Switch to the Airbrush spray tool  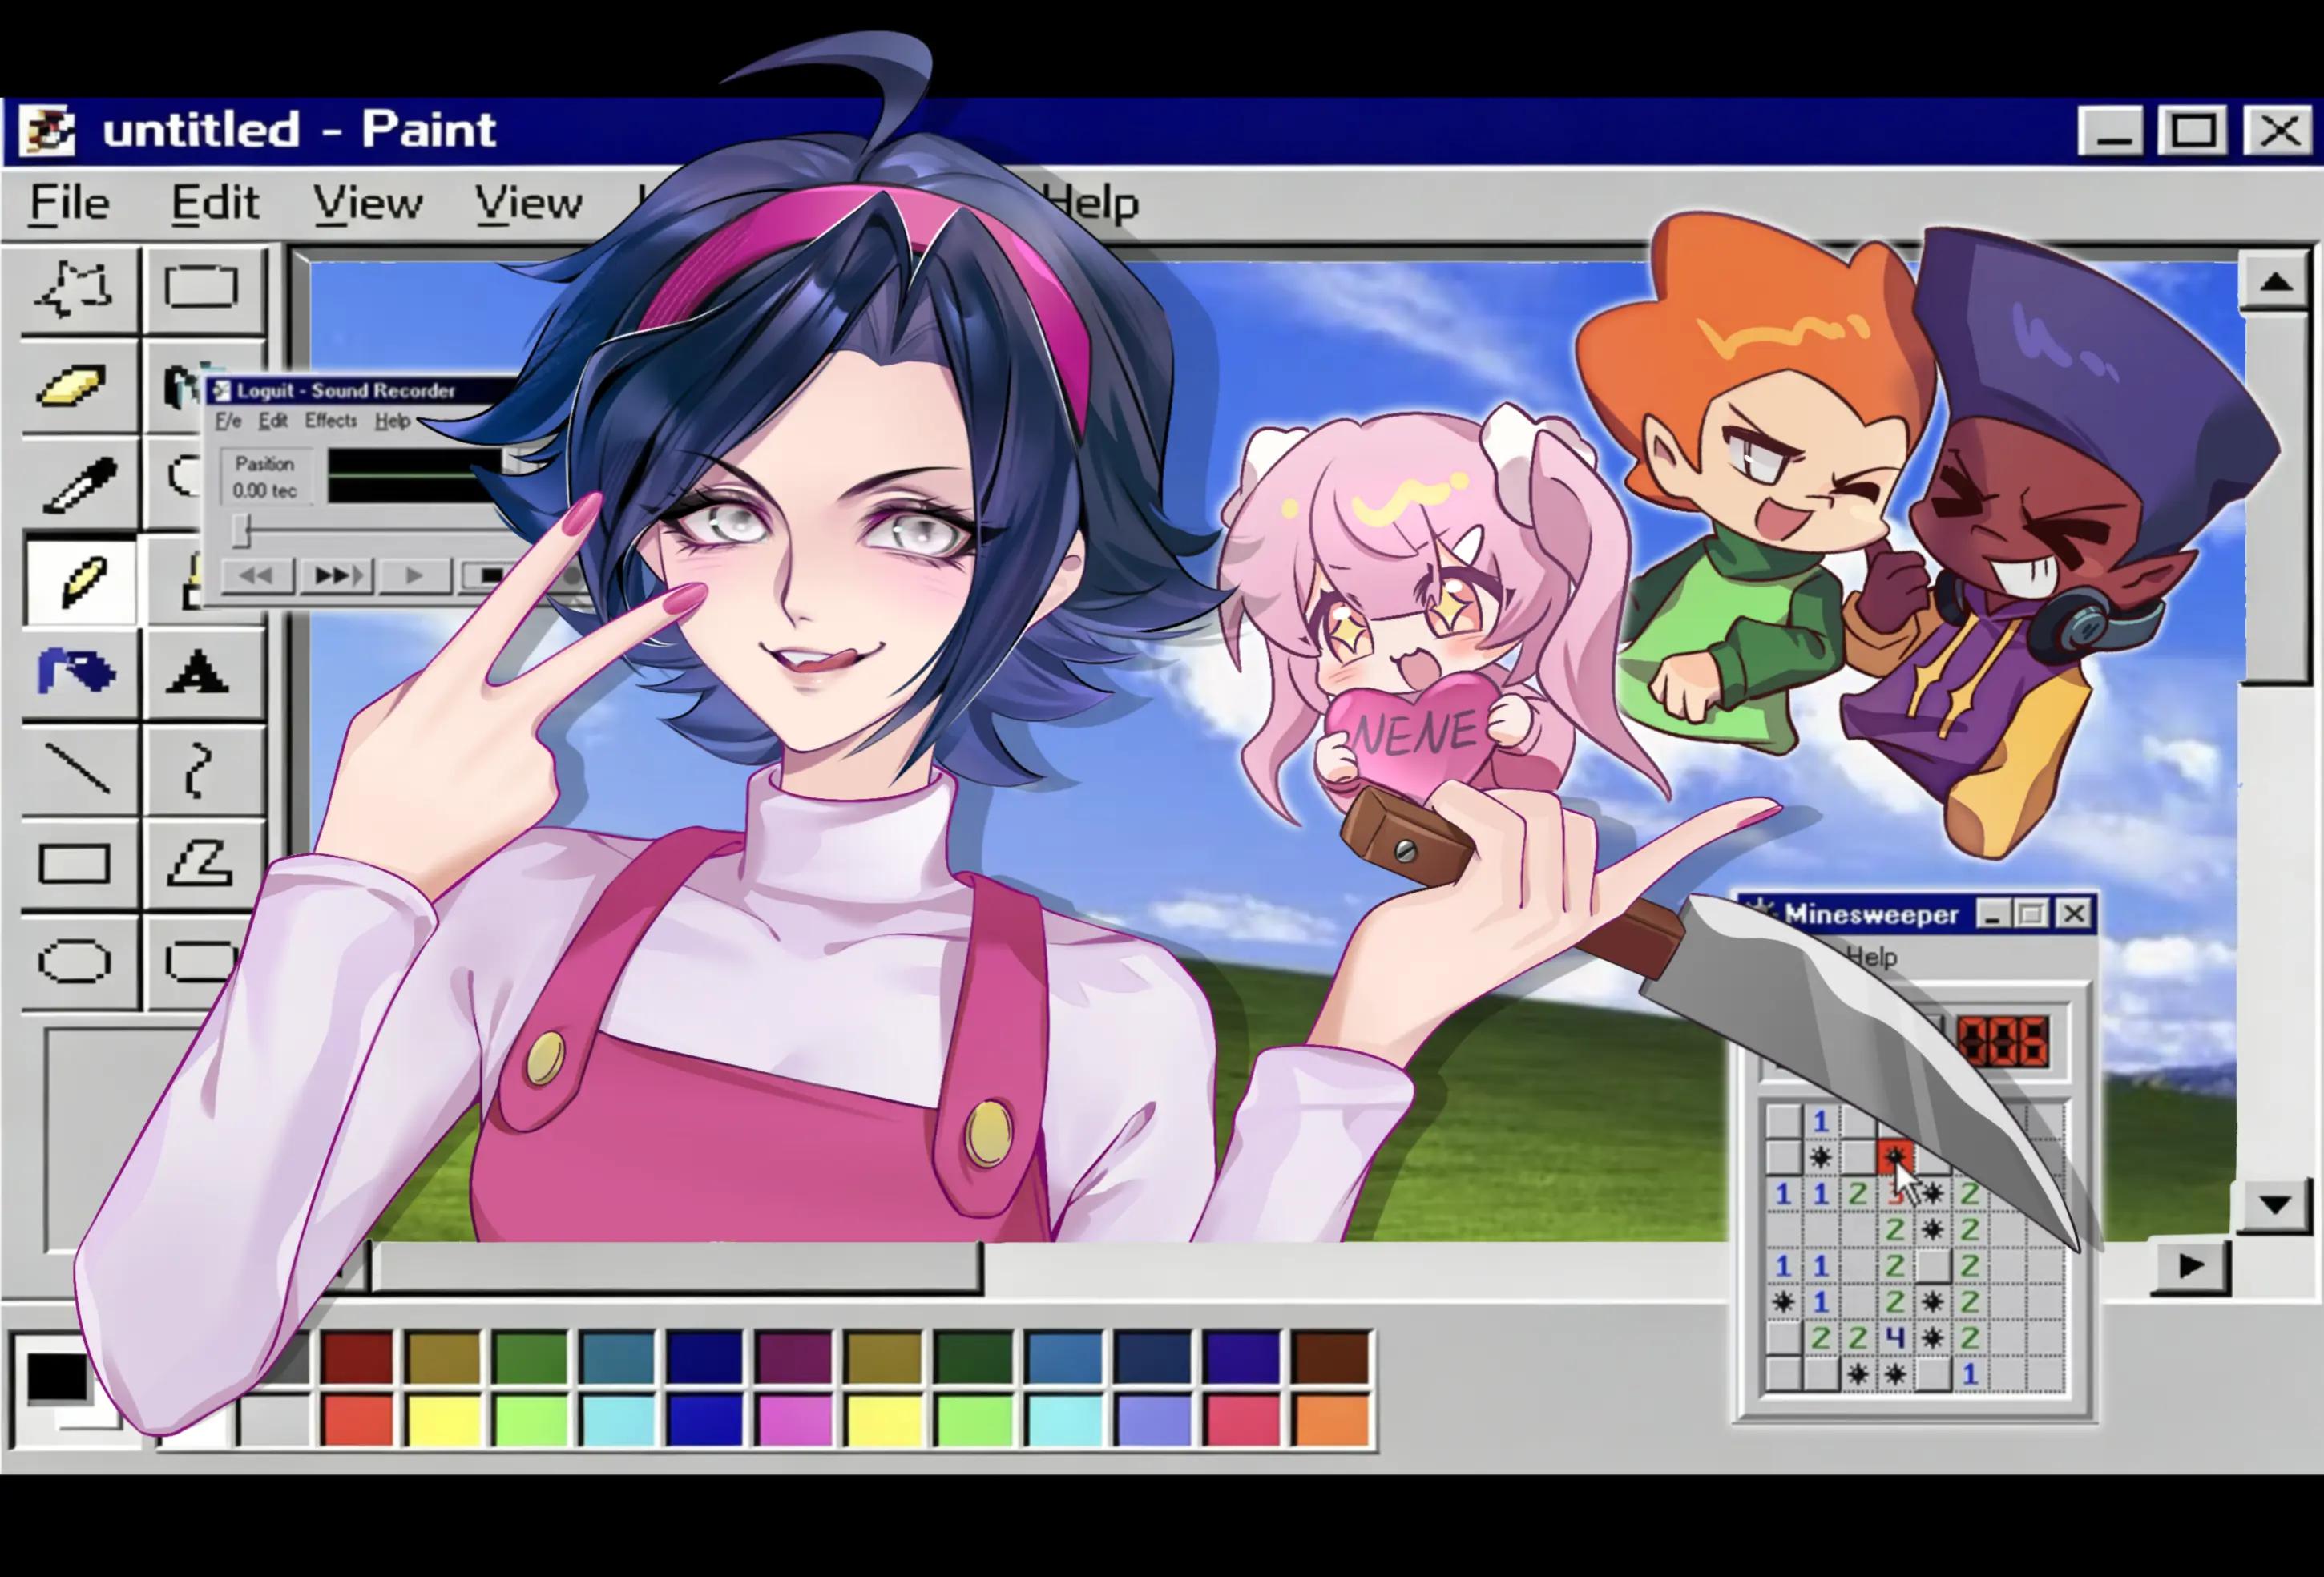[78, 675]
